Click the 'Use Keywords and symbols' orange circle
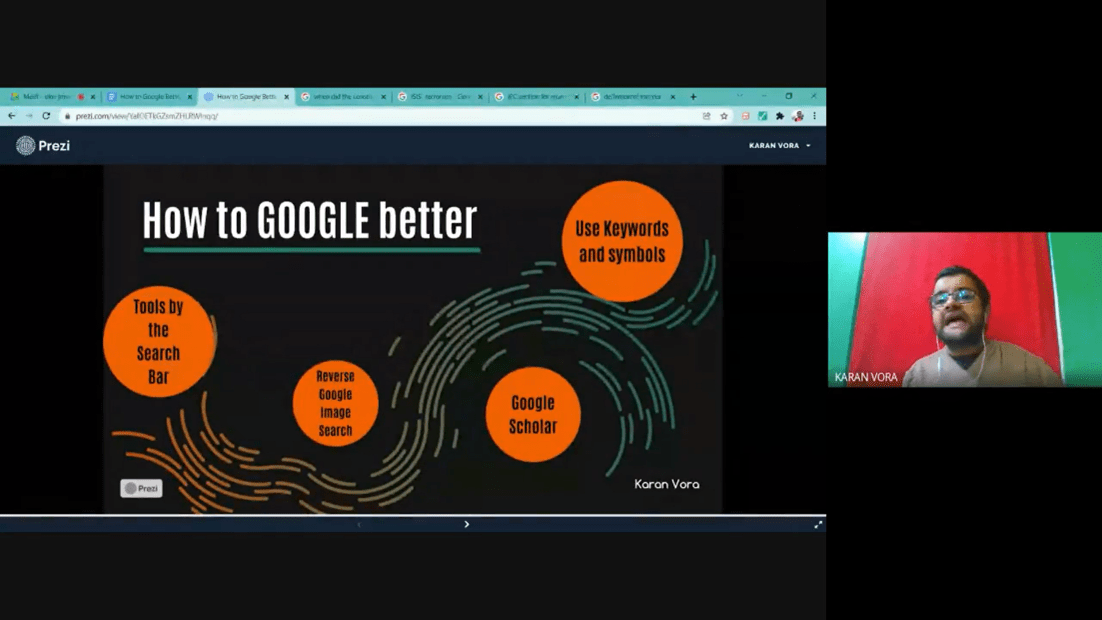The width and height of the screenshot is (1102, 620). (x=622, y=240)
